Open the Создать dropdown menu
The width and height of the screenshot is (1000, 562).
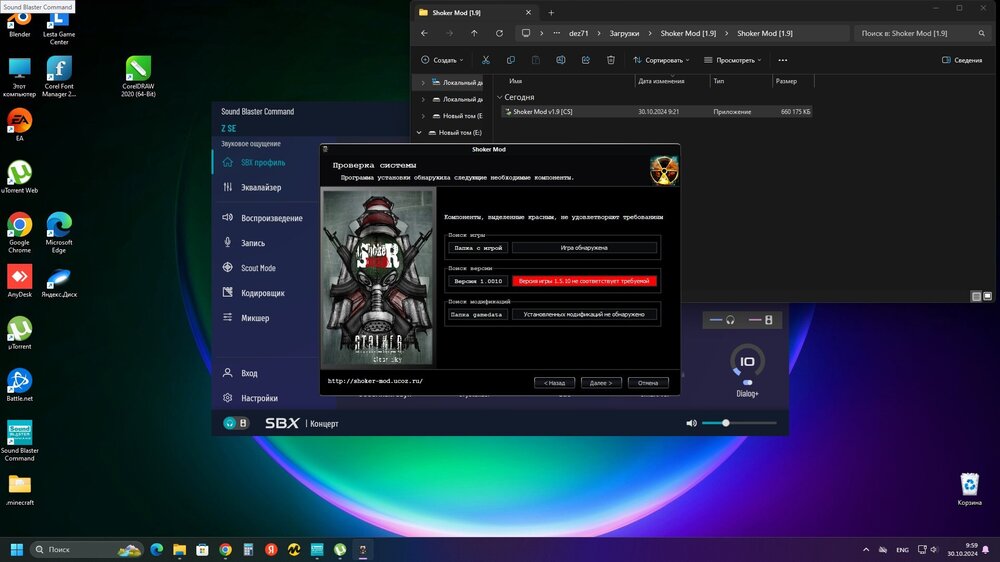[x=444, y=60]
